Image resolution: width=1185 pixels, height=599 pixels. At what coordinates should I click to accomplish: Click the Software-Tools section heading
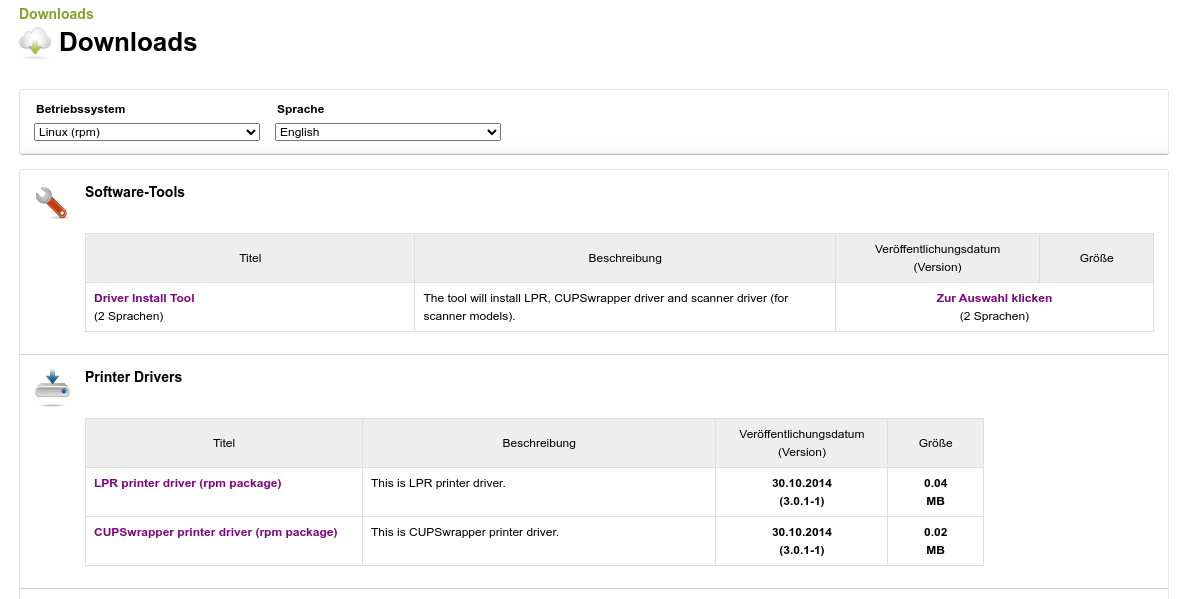[135, 192]
